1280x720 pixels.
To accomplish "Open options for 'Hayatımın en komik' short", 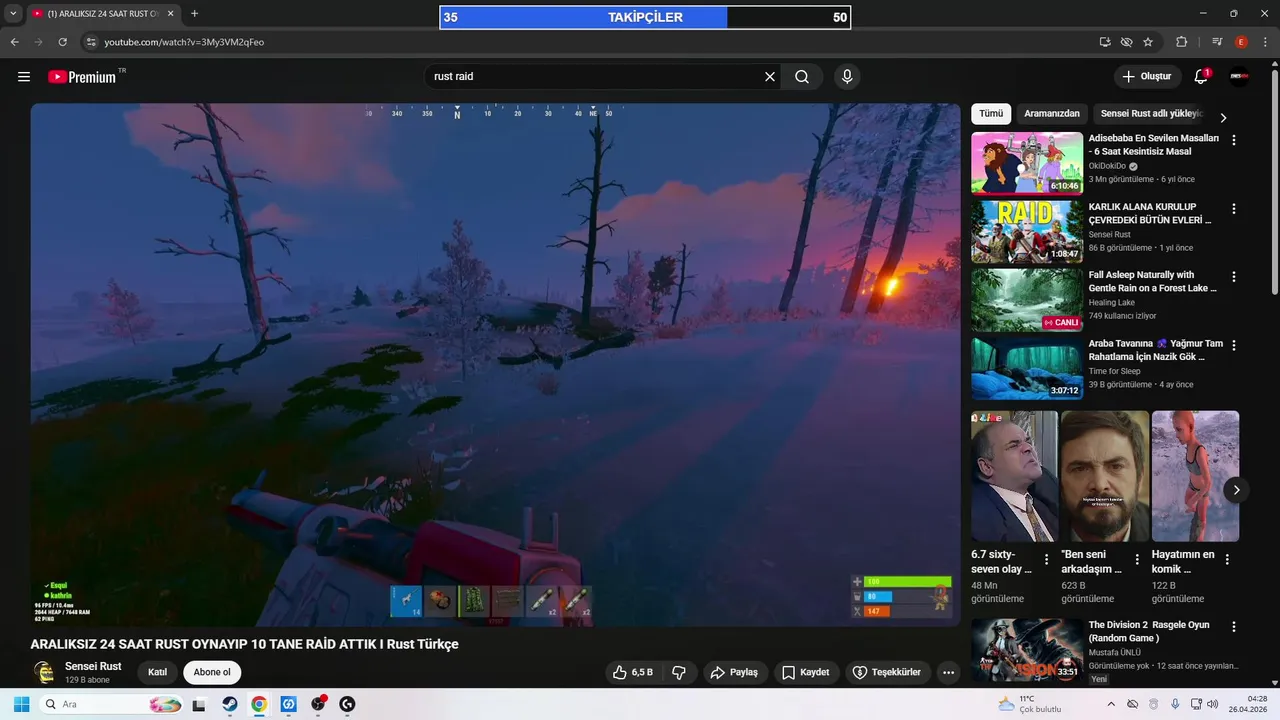I will coord(1227,560).
